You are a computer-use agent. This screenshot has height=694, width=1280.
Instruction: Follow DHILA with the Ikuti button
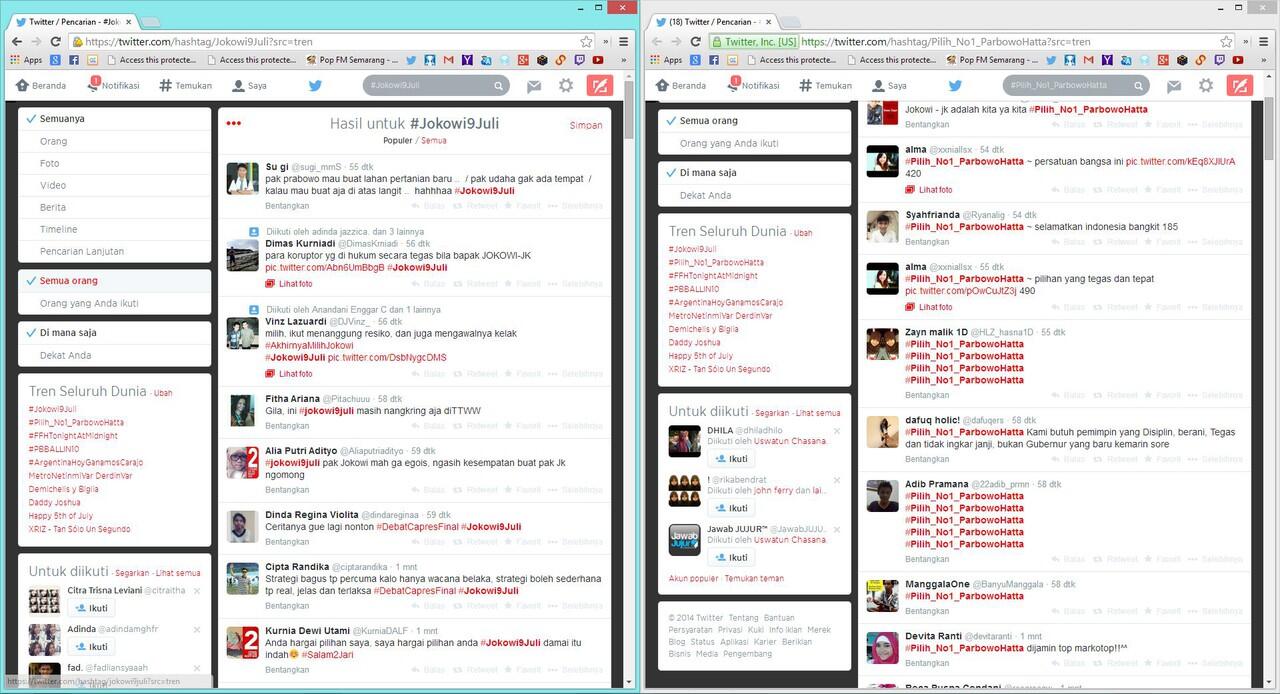731,459
